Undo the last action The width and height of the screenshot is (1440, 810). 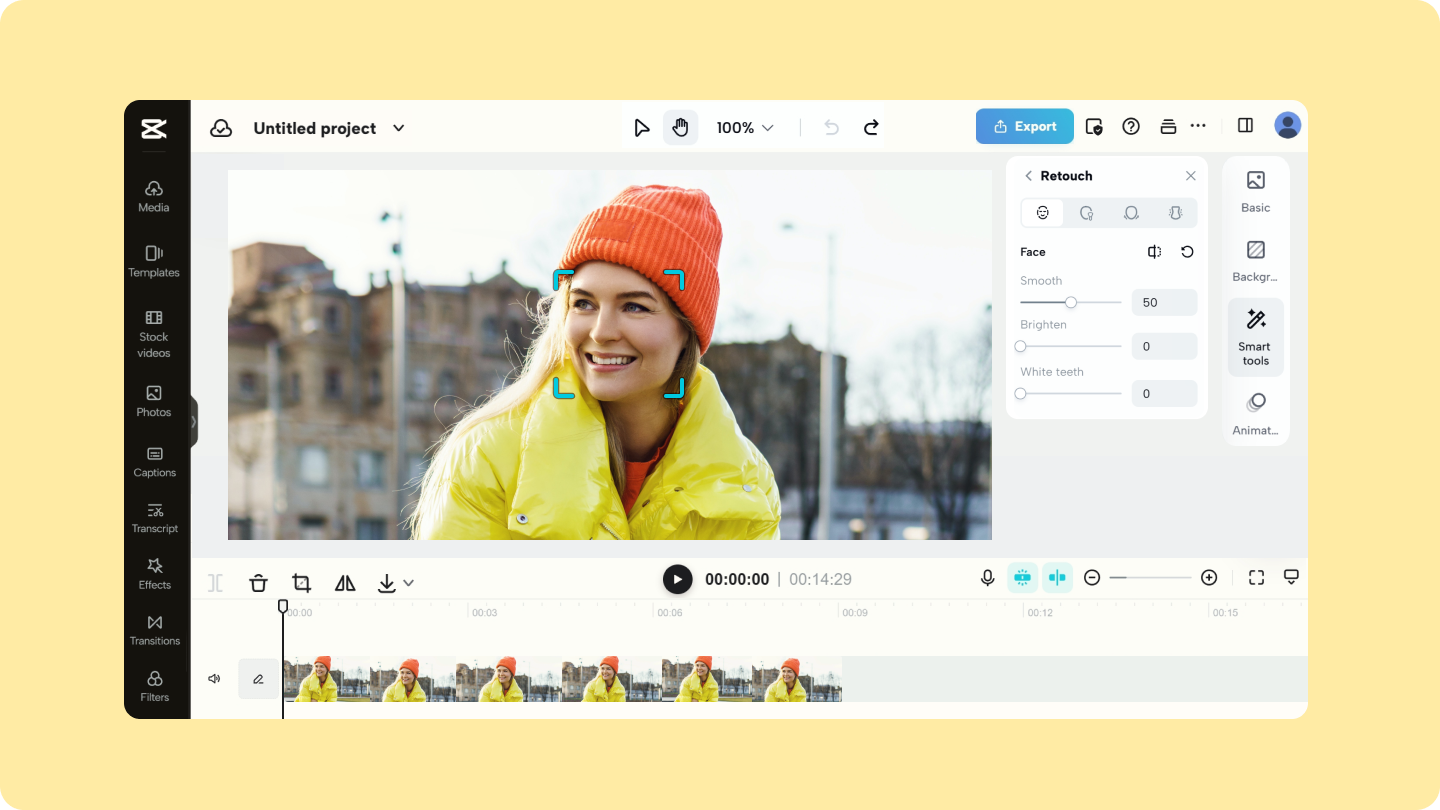coord(831,127)
